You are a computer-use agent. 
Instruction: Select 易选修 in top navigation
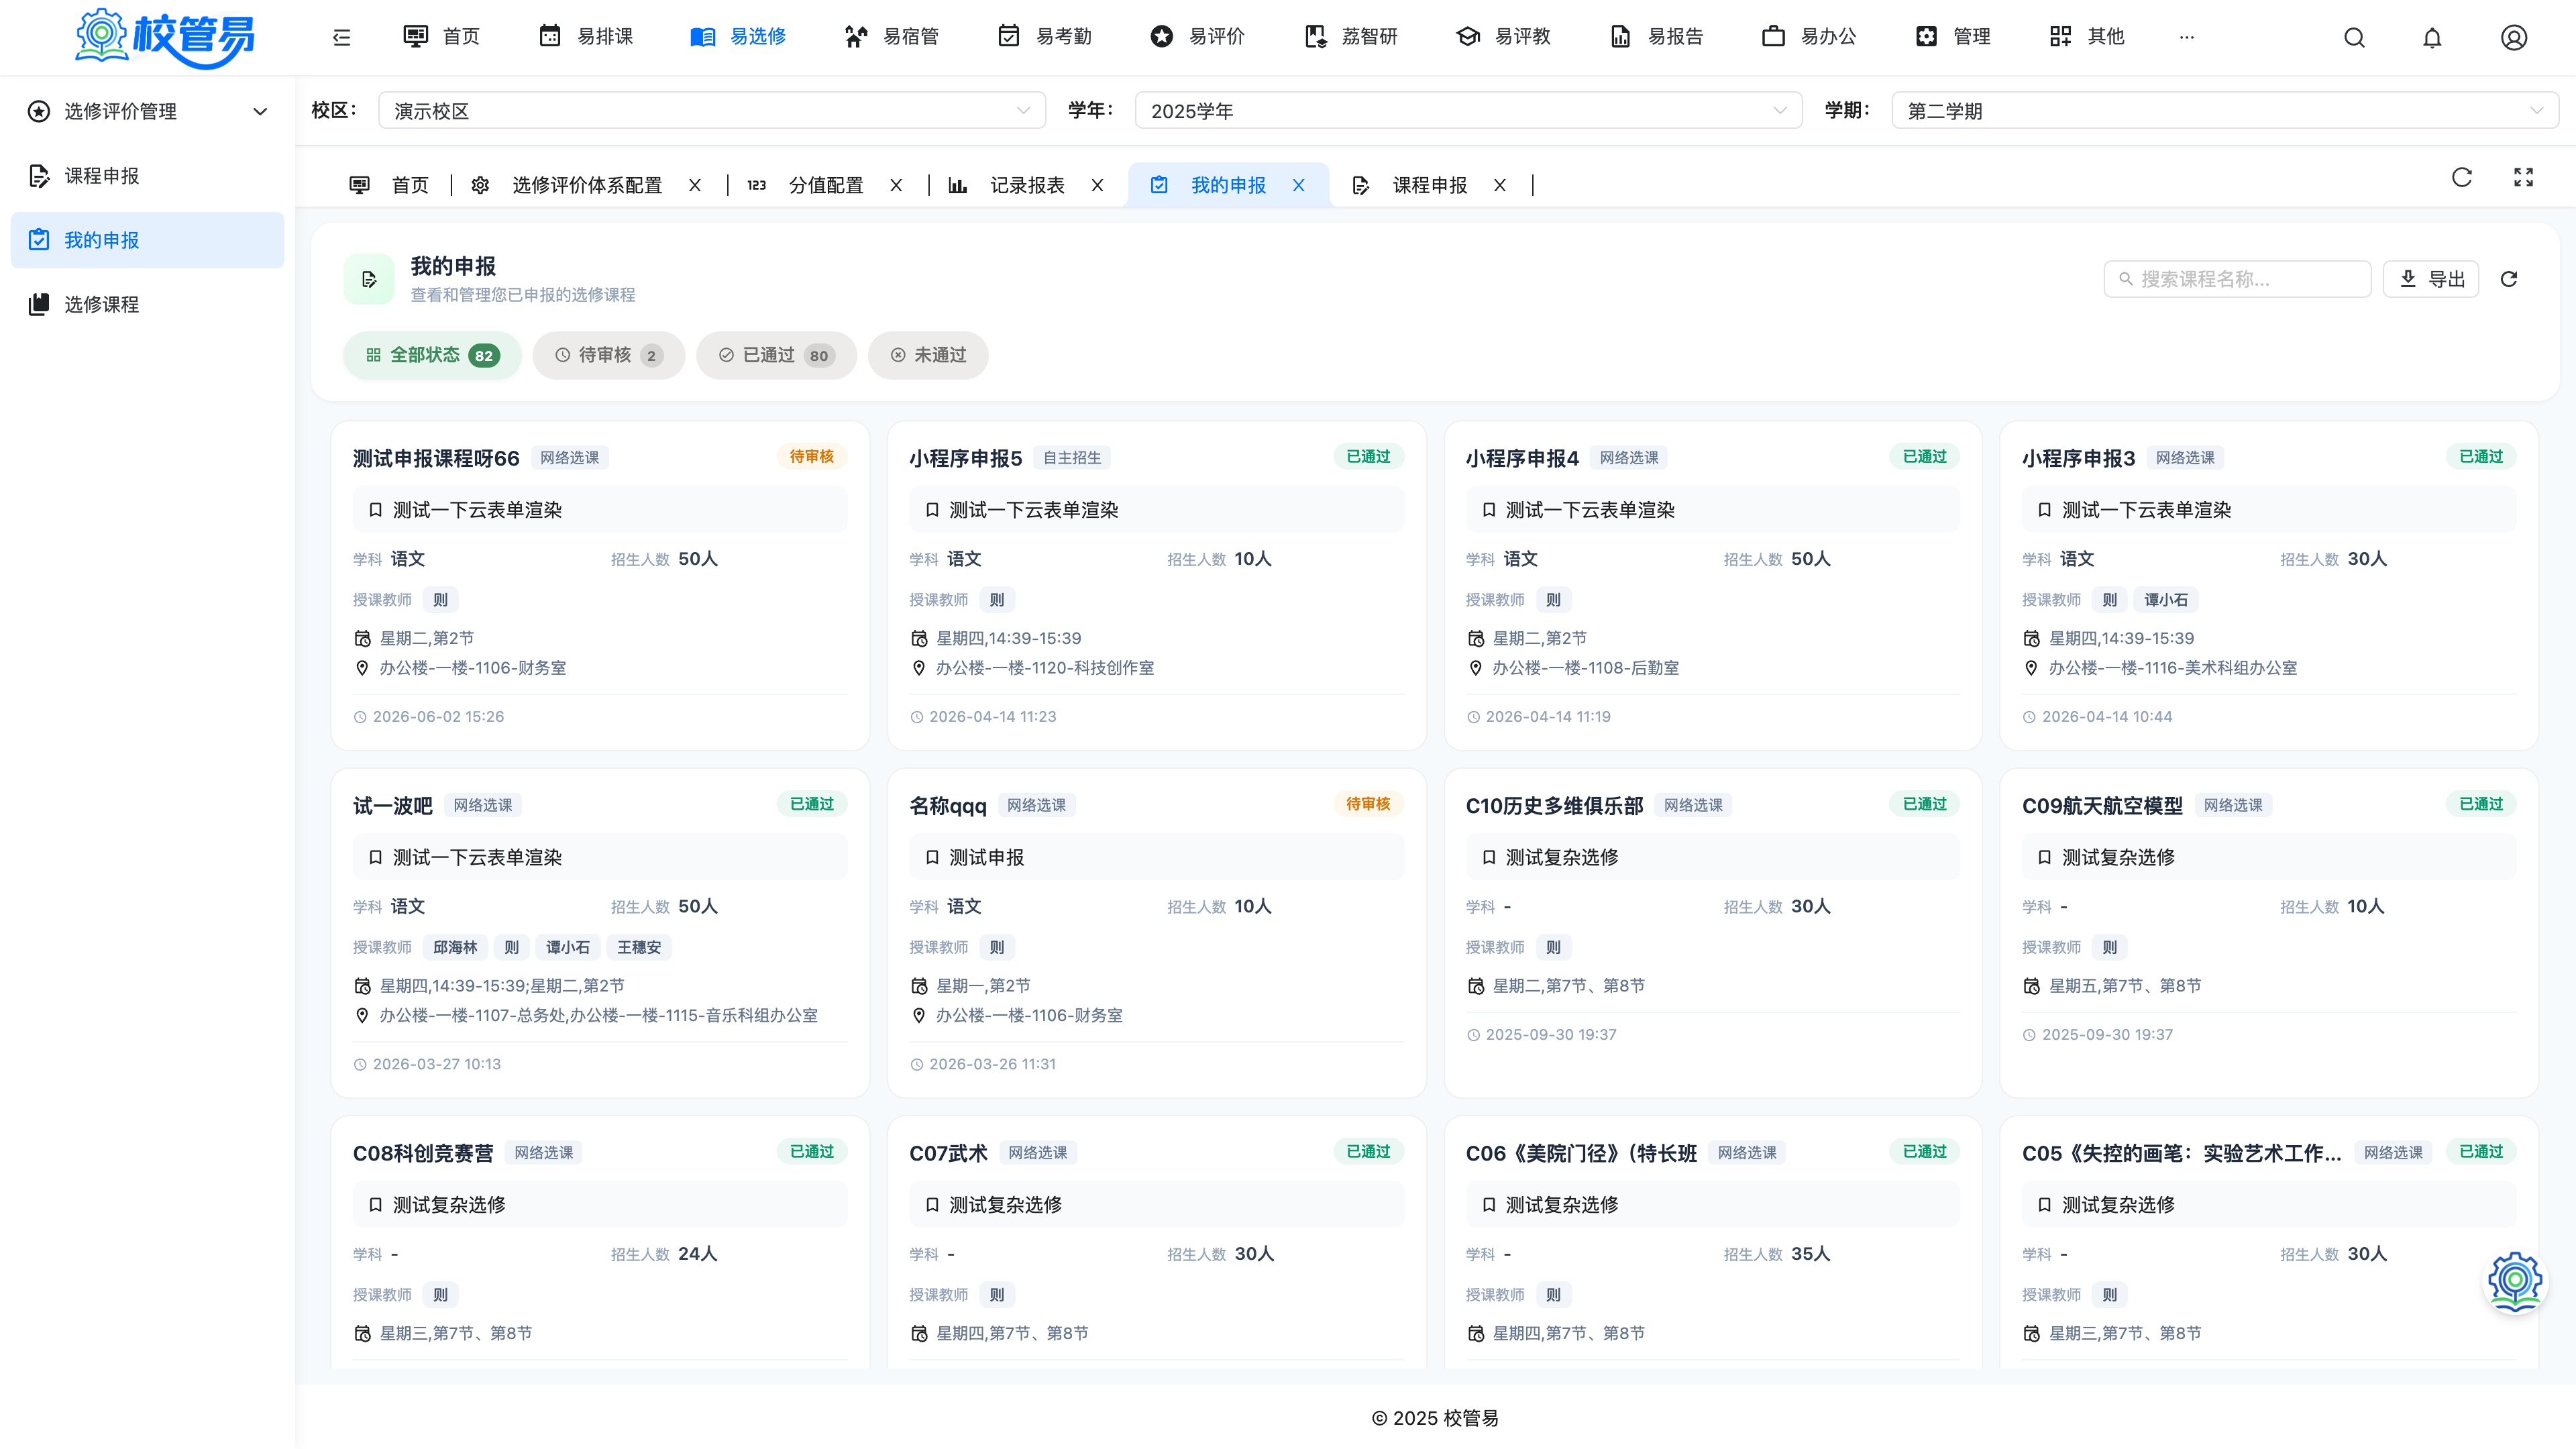coord(738,37)
